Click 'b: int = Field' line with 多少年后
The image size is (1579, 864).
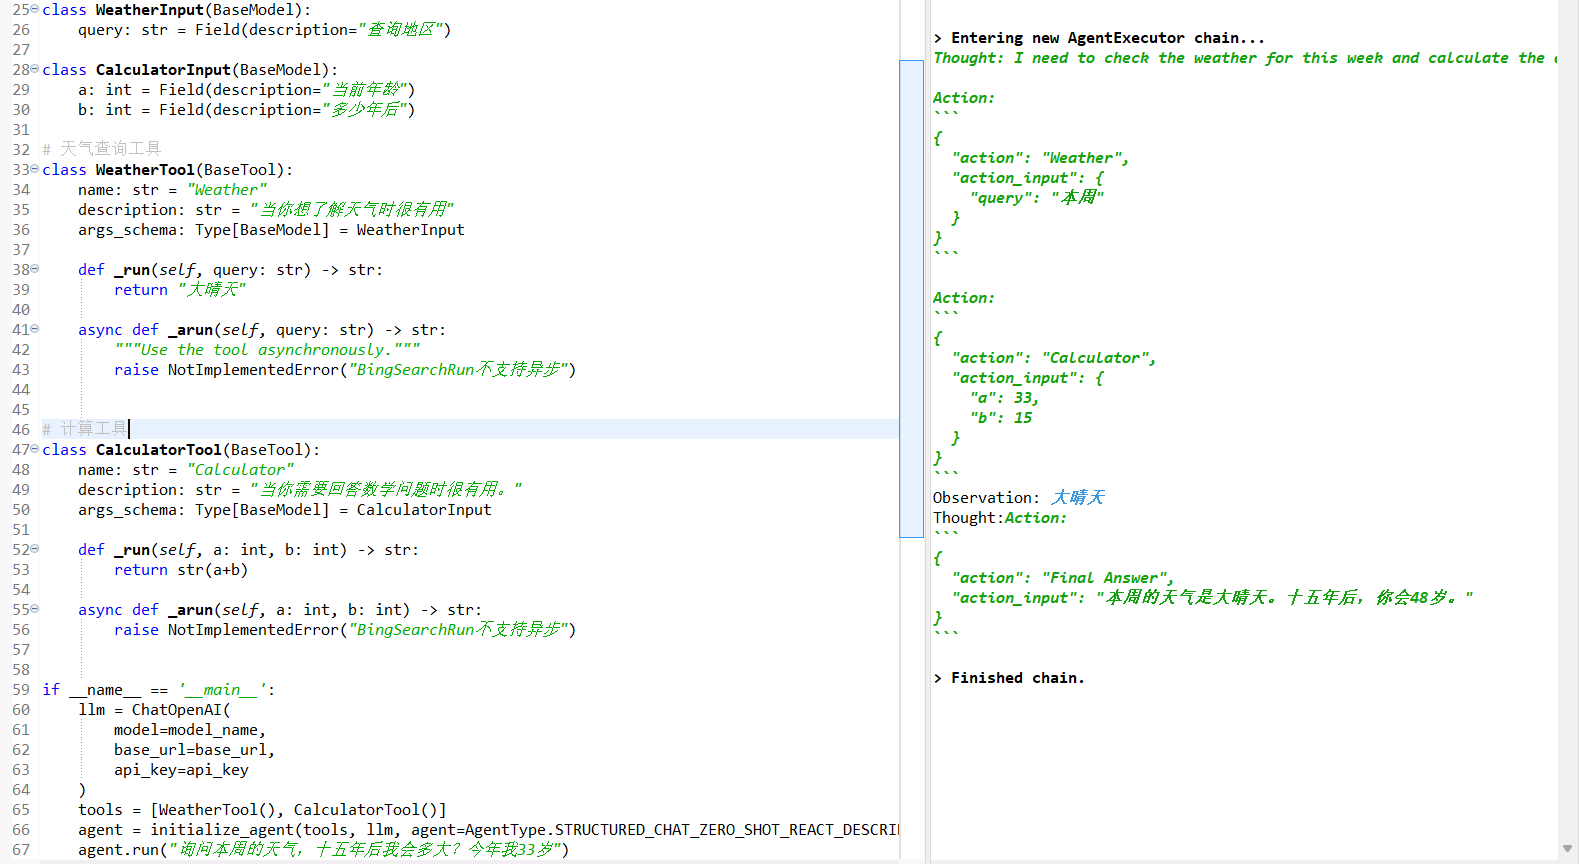pos(246,110)
